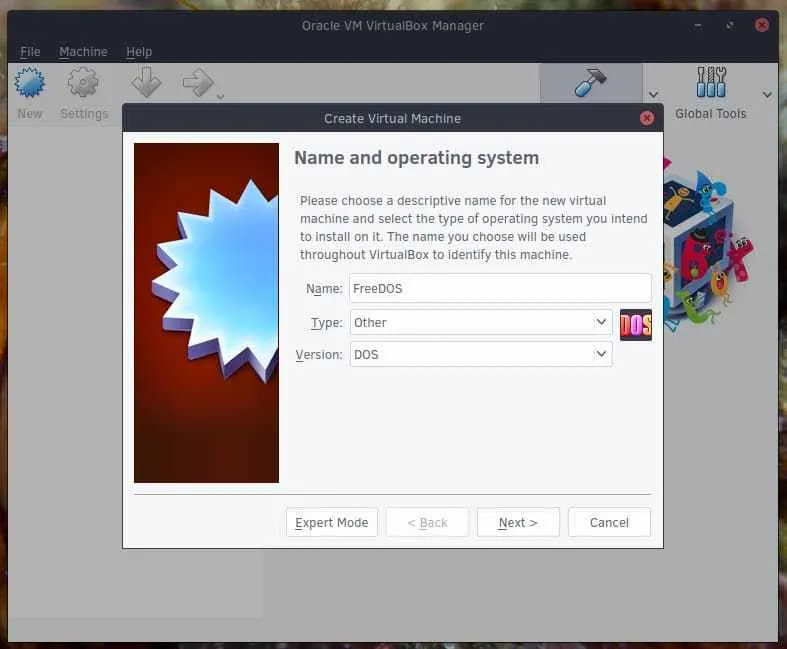Click the DOS operating system icon
Image resolution: width=787 pixels, height=649 pixels.
[x=636, y=324]
